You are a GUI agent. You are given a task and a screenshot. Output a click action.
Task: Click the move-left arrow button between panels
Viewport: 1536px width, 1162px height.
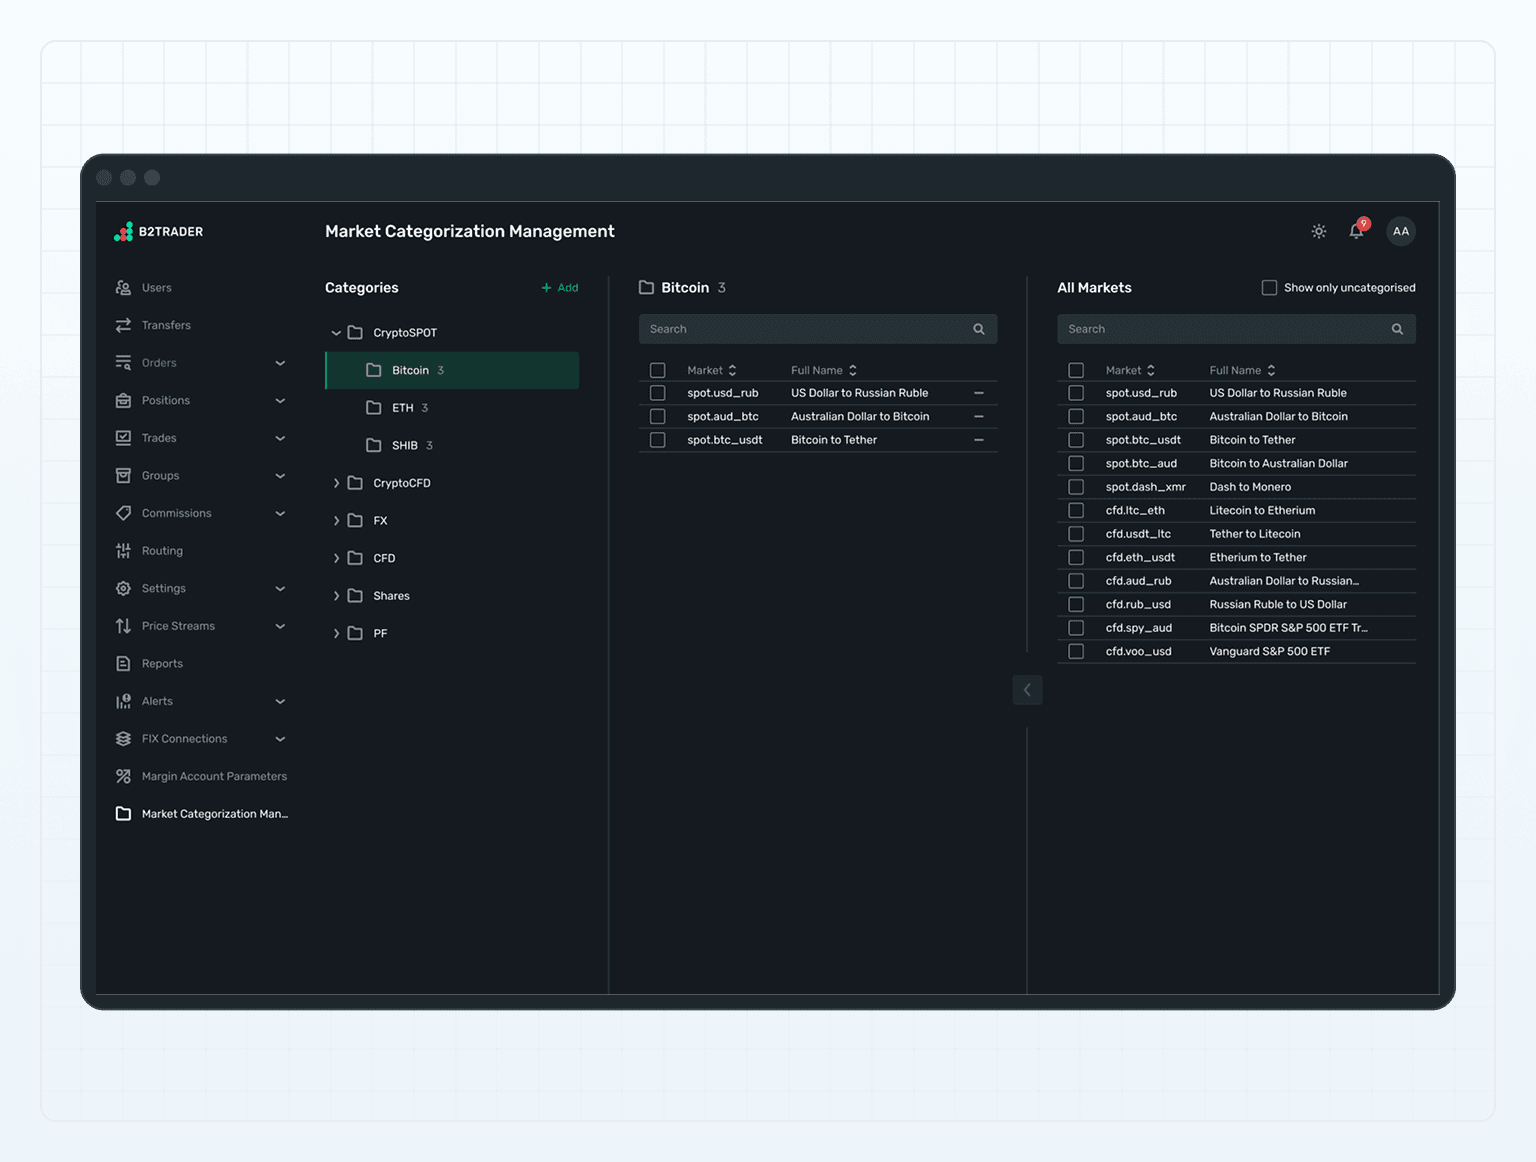1027,690
